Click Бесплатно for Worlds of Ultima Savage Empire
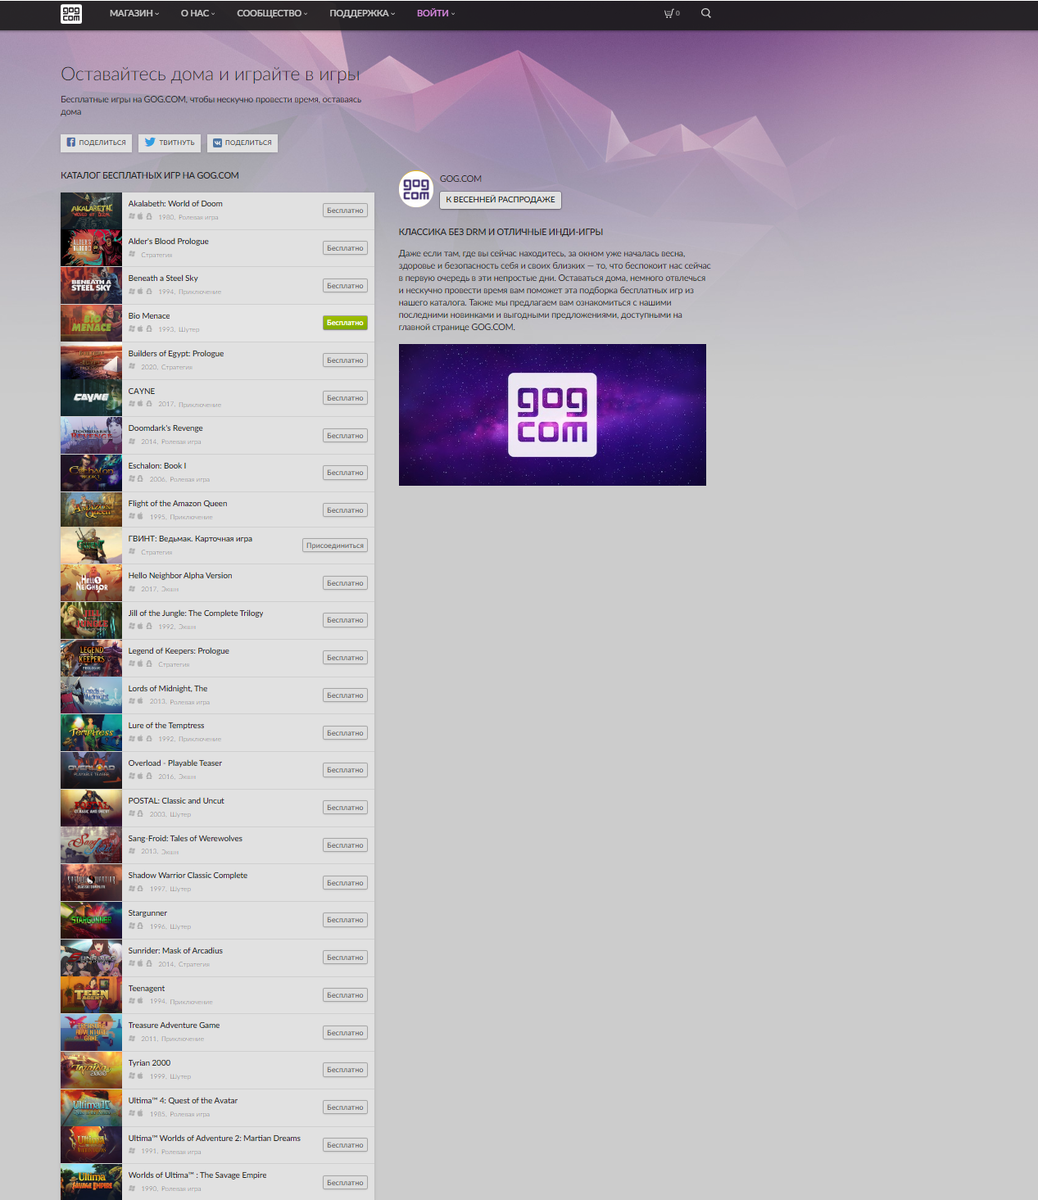 345,1183
